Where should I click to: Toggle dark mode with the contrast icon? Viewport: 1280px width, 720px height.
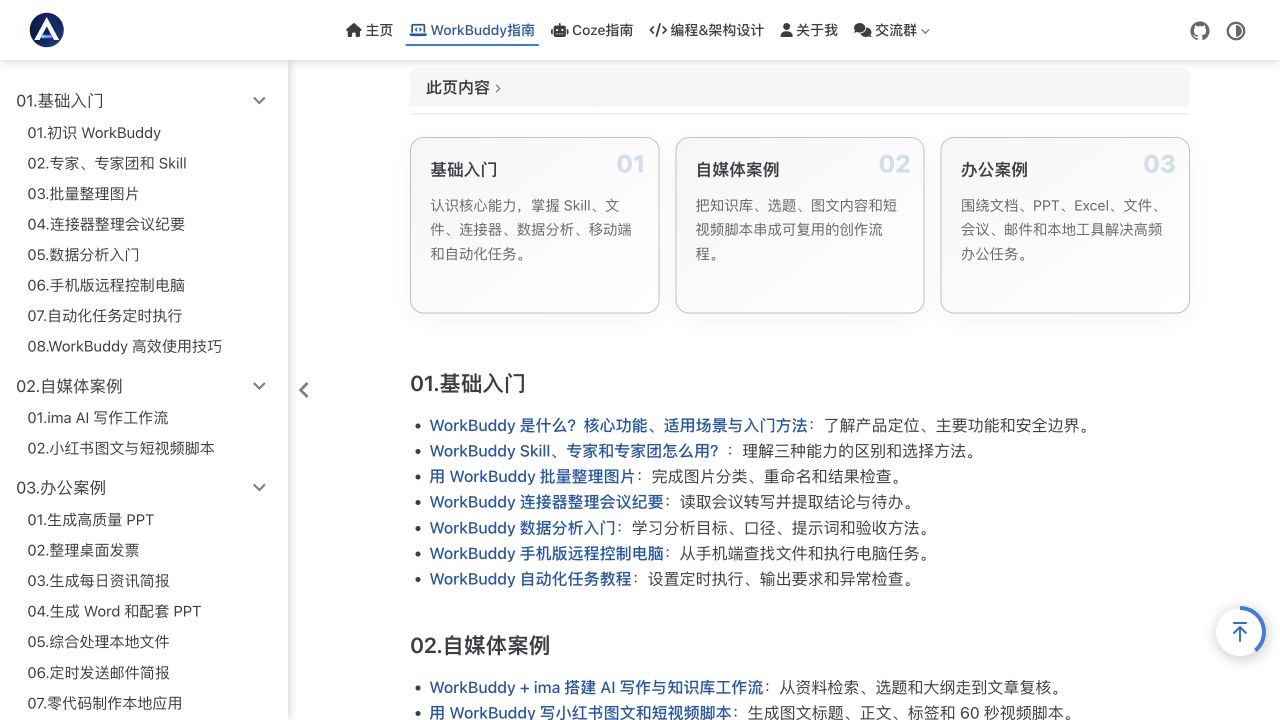(1236, 31)
